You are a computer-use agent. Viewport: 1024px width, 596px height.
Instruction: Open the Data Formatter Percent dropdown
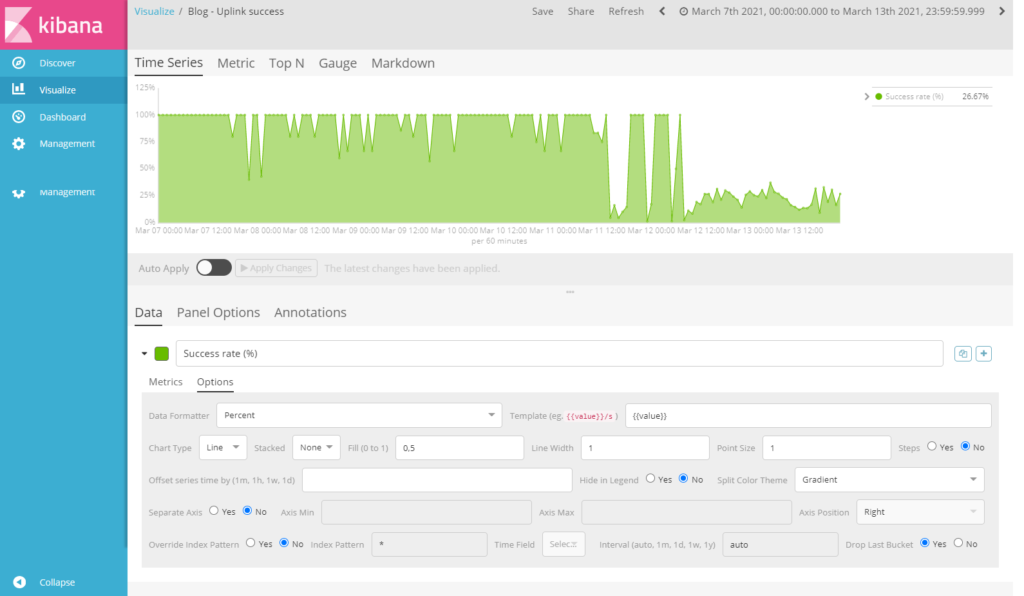click(x=359, y=415)
